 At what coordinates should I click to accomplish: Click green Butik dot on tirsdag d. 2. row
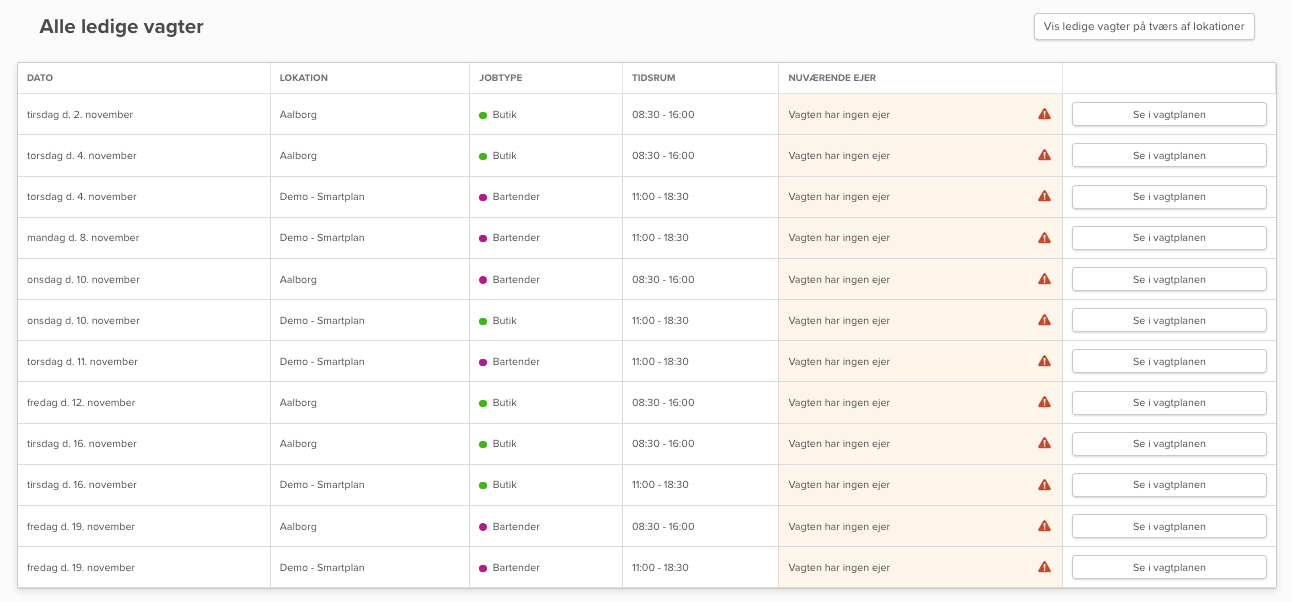[x=483, y=115]
